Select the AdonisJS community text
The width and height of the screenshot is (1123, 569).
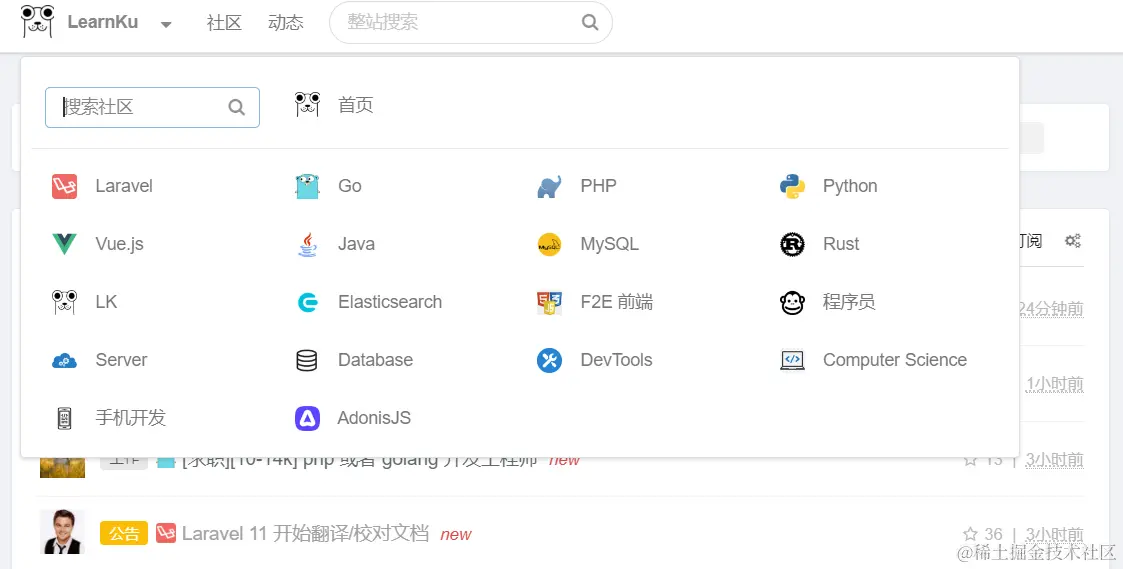(375, 419)
